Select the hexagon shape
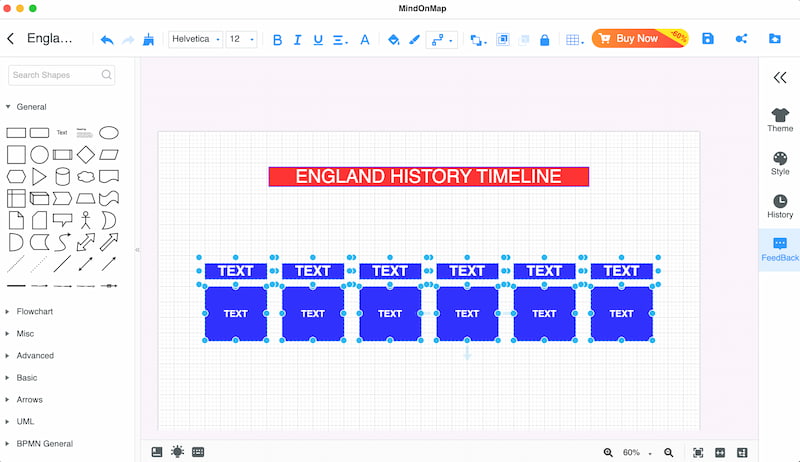 [16, 176]
